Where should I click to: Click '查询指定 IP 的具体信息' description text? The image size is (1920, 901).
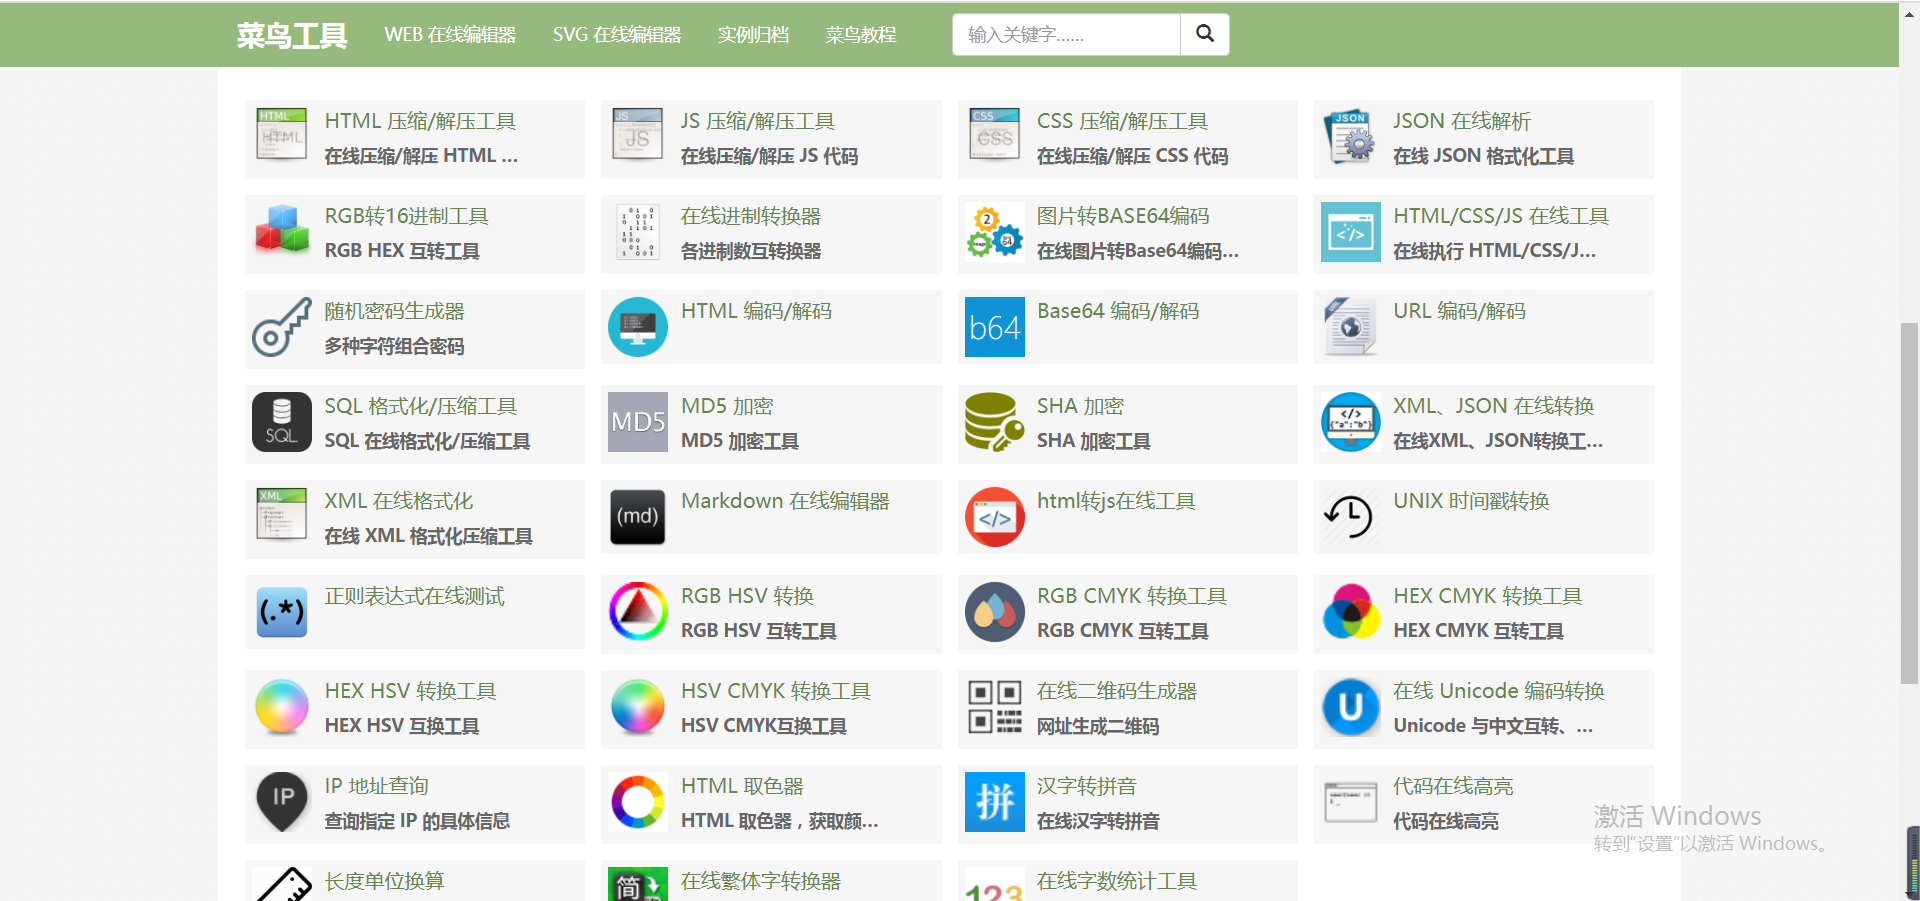[x=417, y=821]
